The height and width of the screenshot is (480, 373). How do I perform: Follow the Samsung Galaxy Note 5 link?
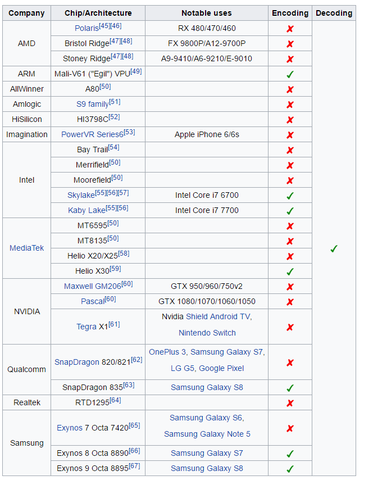pyautogui.click(x=207, y=434)
